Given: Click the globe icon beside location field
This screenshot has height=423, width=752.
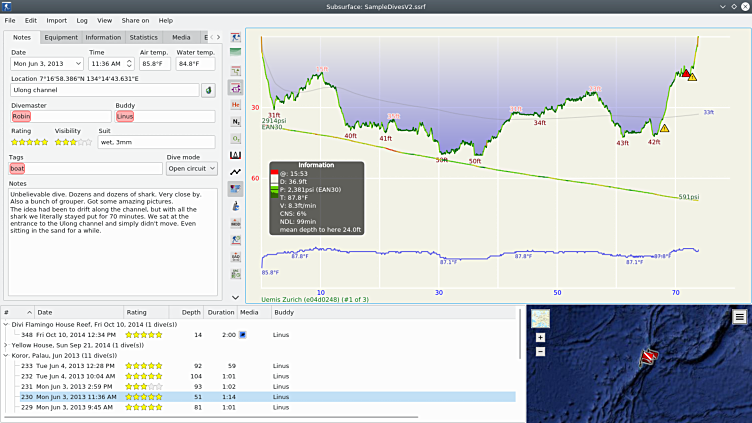Looking at the screenshot, I should pyautogui.click(x=208, y=90).
